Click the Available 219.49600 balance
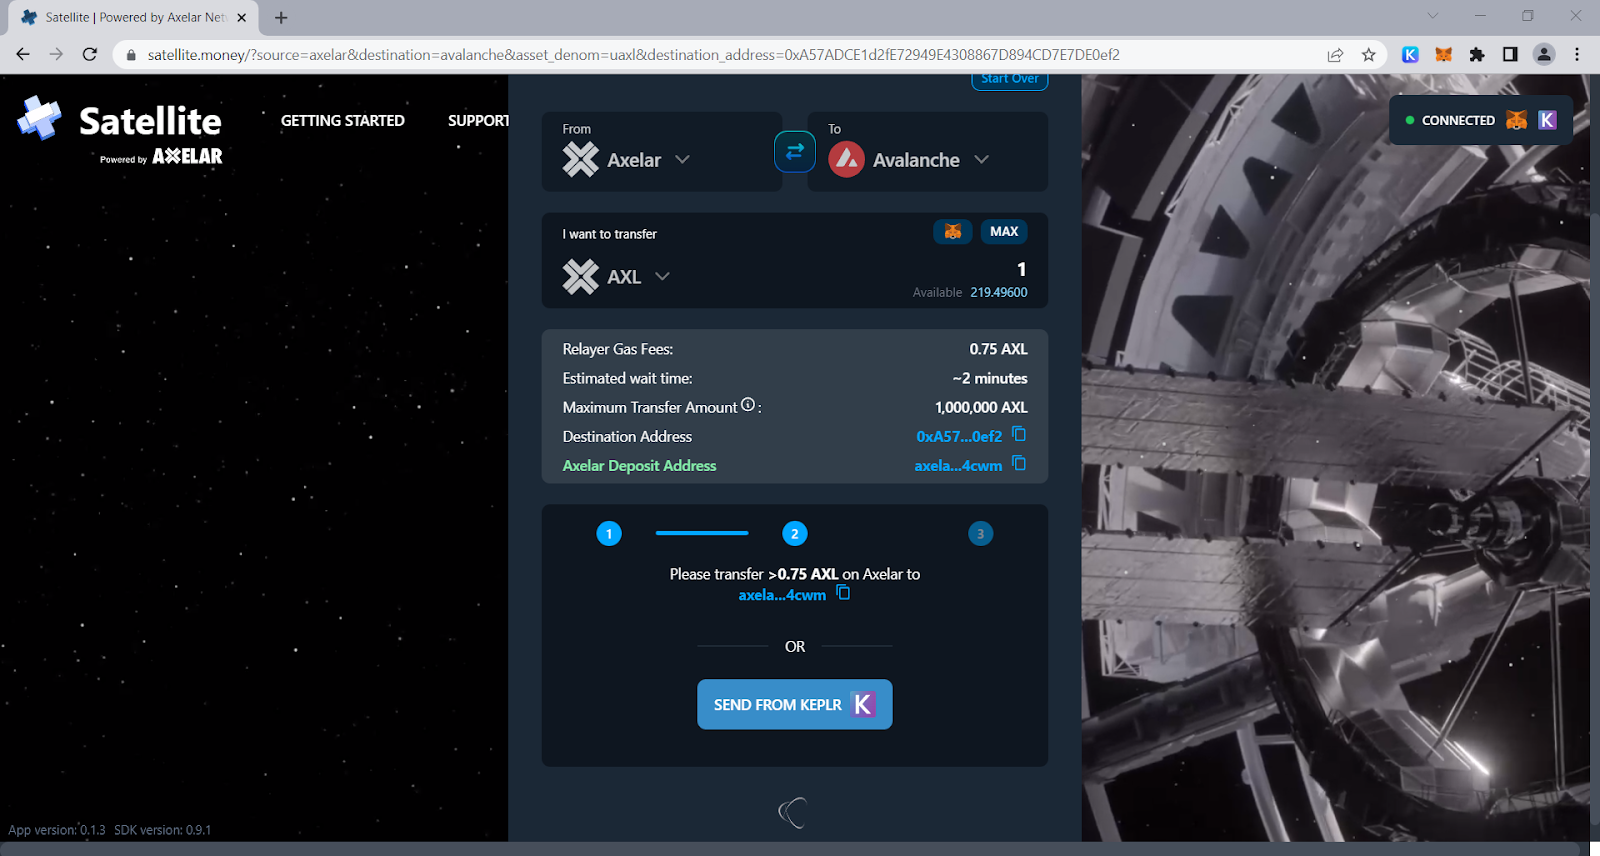 970,292
